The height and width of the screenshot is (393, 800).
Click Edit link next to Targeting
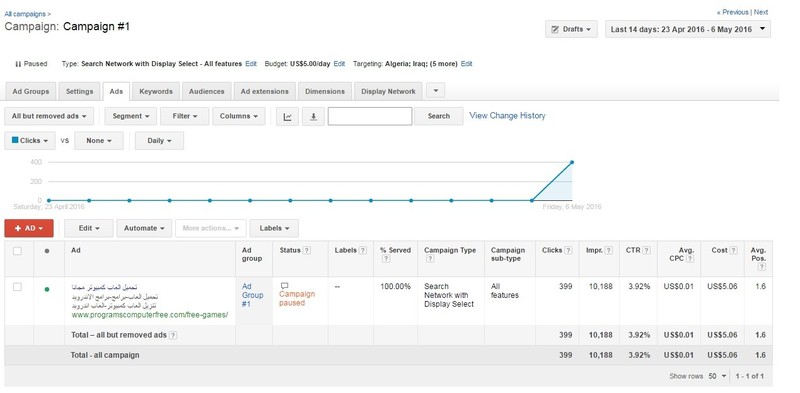(x=466, y=64)
